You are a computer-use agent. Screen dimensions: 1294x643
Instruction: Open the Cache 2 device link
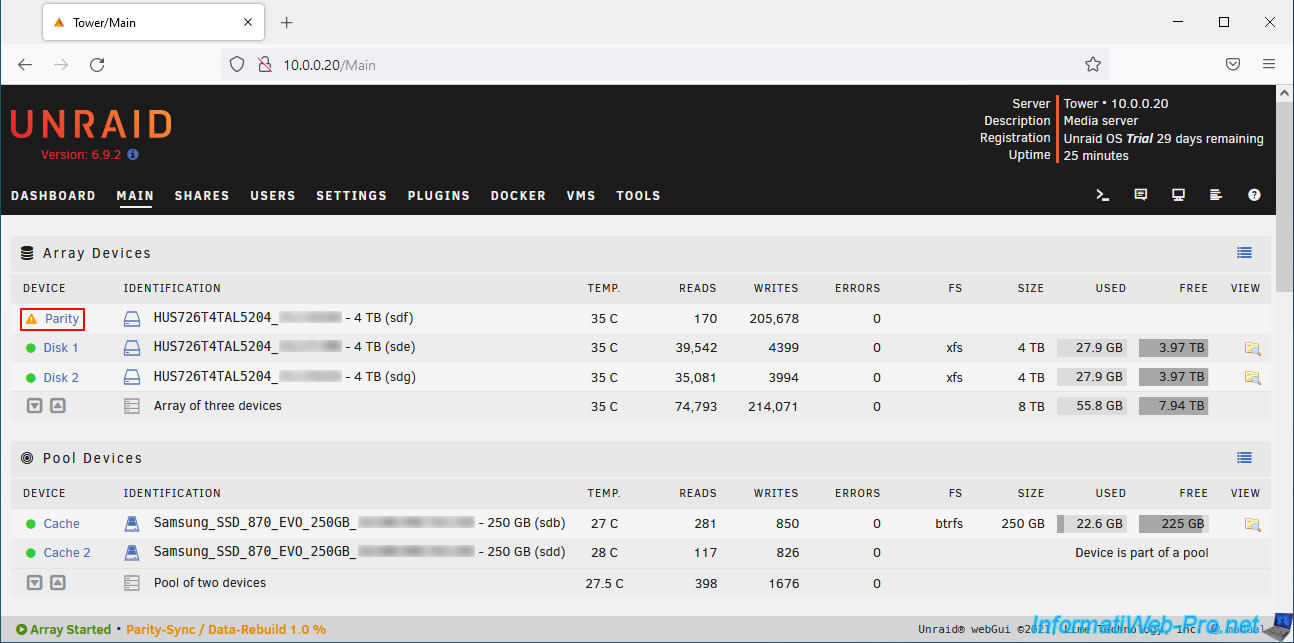pyautogui.click(x=66, y=553)
